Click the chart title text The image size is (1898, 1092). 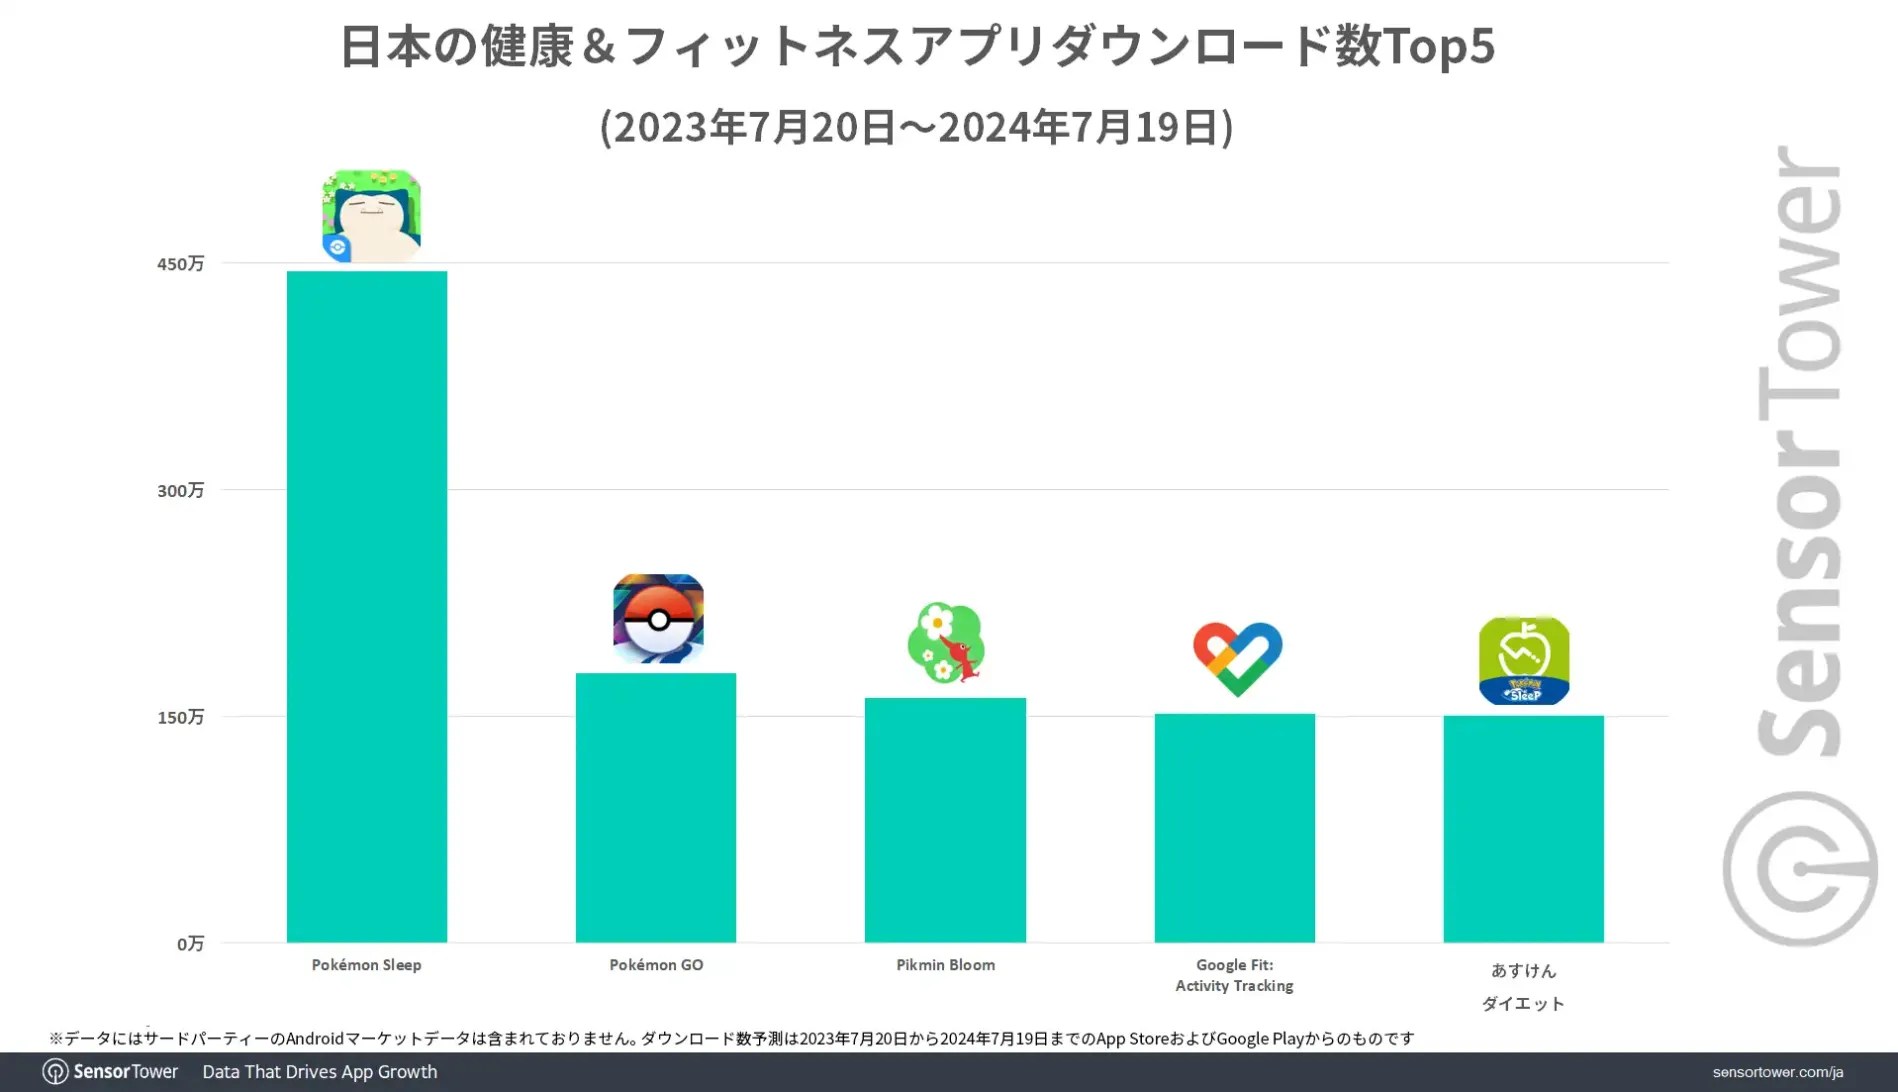(917, 46)
